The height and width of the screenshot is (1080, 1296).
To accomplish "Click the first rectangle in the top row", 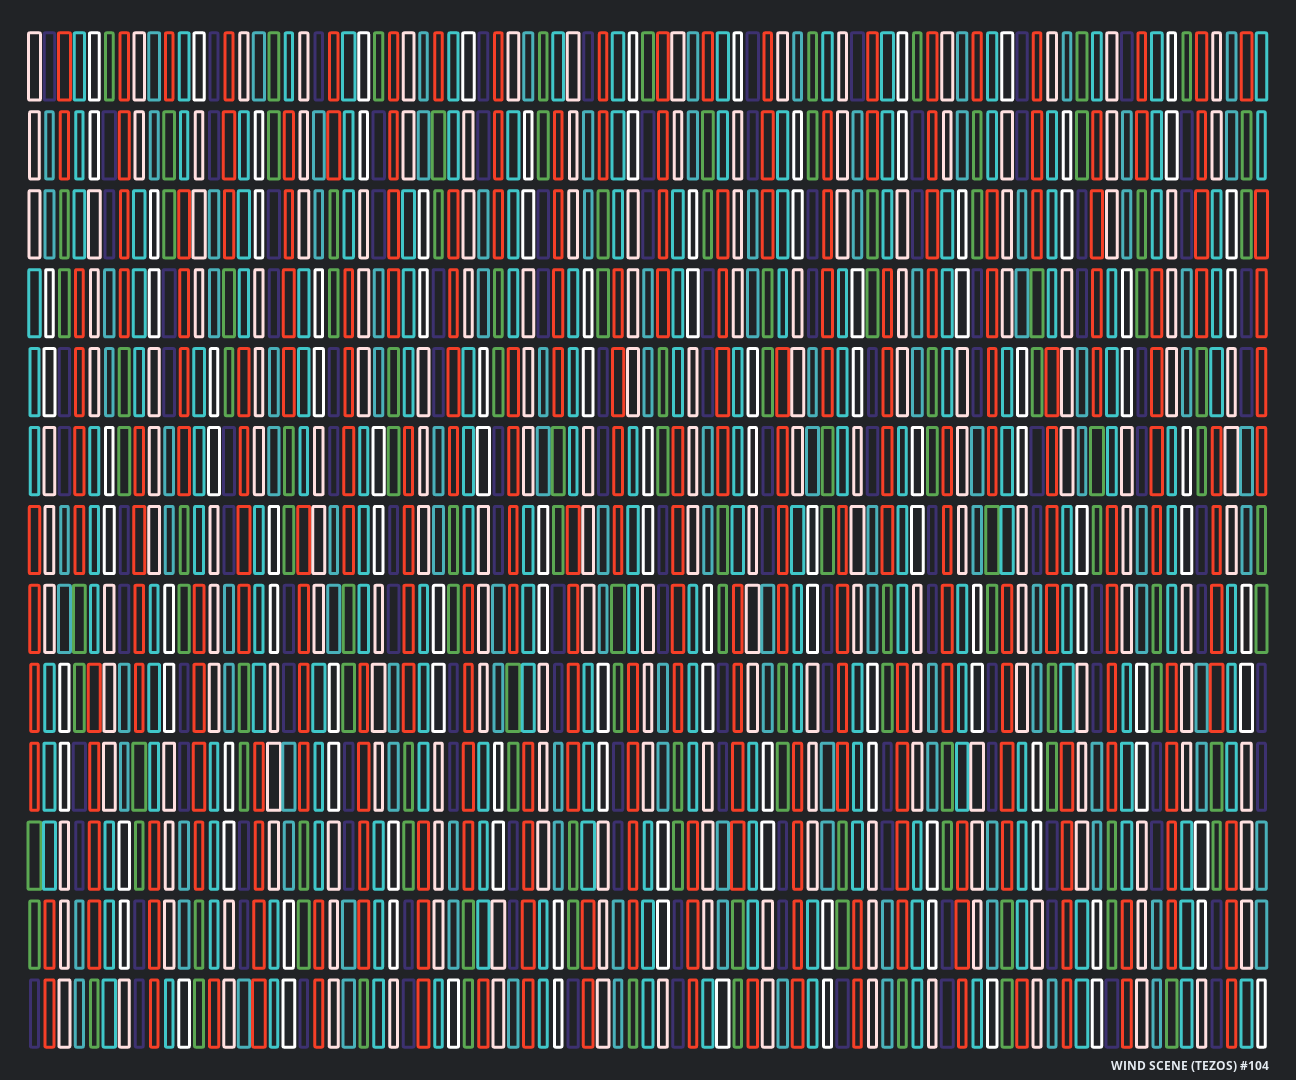I will click(x=34, y=66).
